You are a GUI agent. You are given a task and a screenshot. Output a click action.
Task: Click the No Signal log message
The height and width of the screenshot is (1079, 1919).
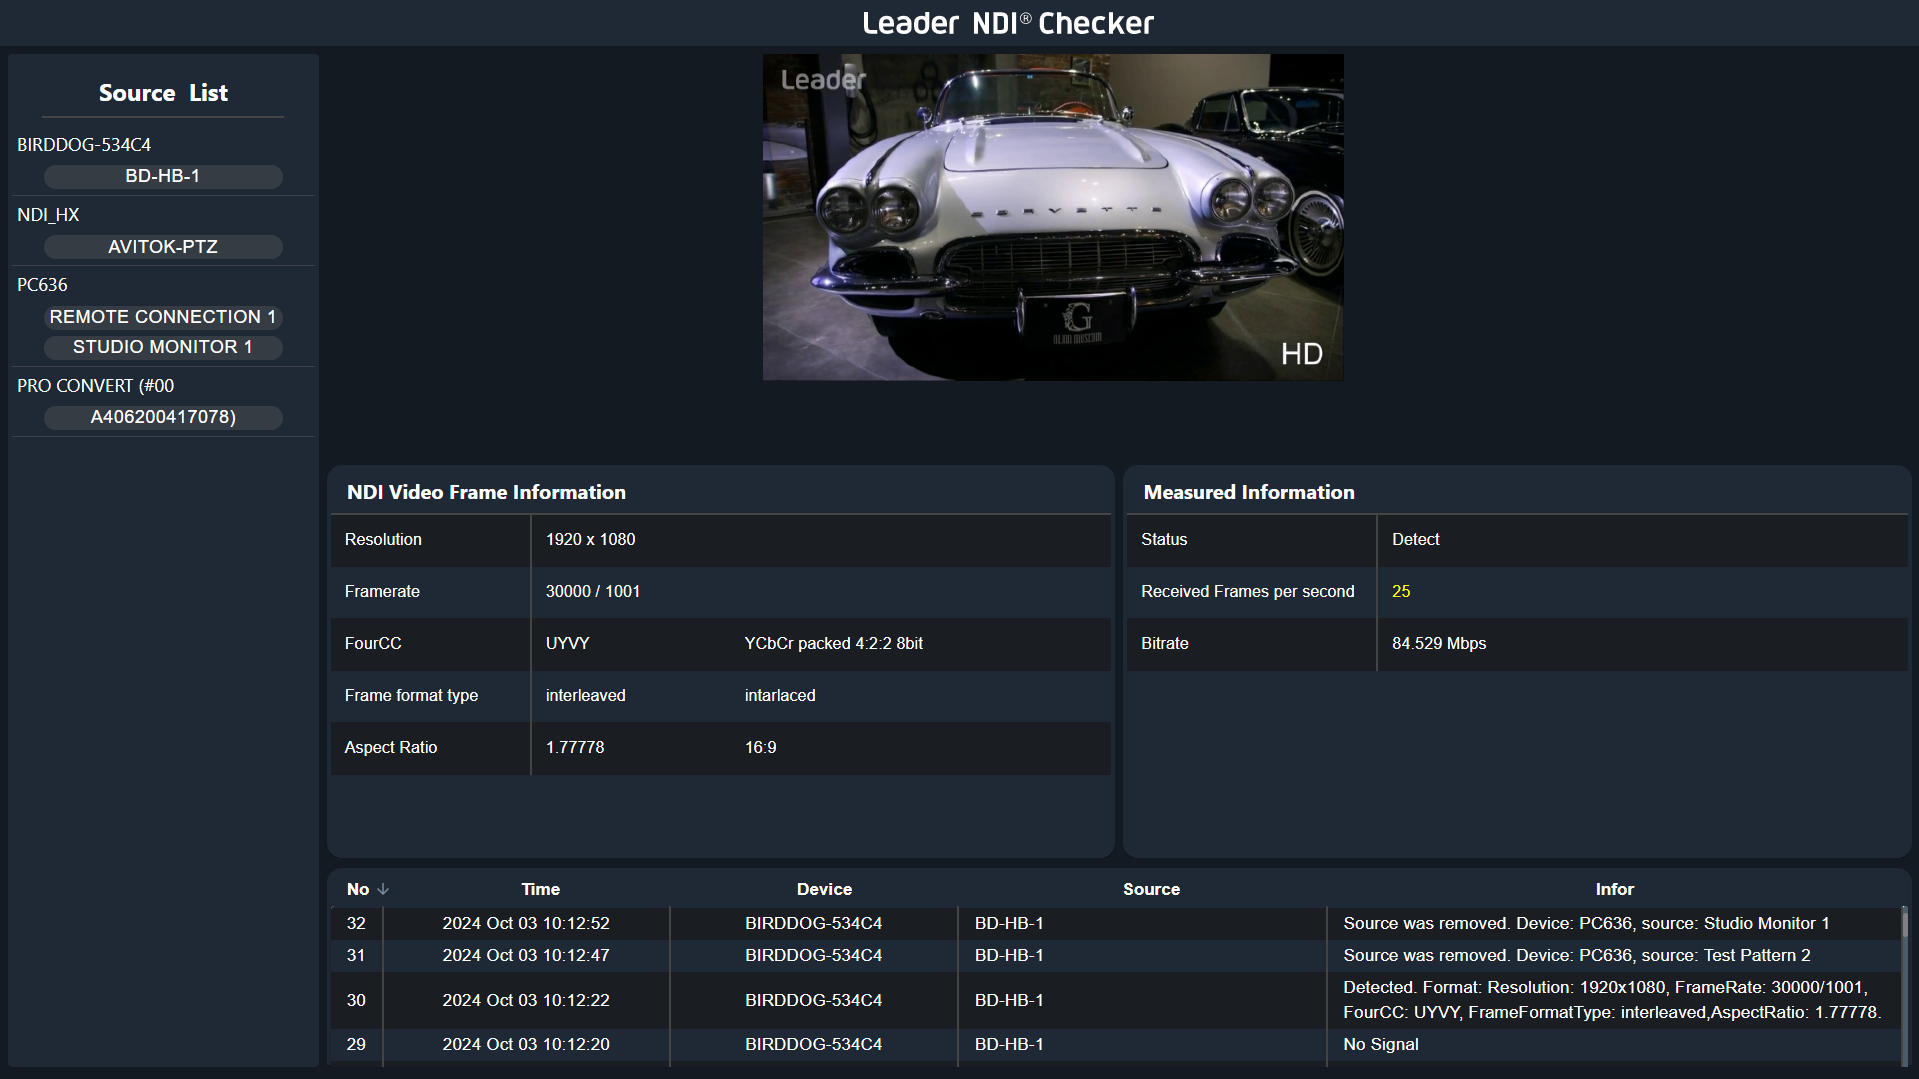pos(1381,1044)
